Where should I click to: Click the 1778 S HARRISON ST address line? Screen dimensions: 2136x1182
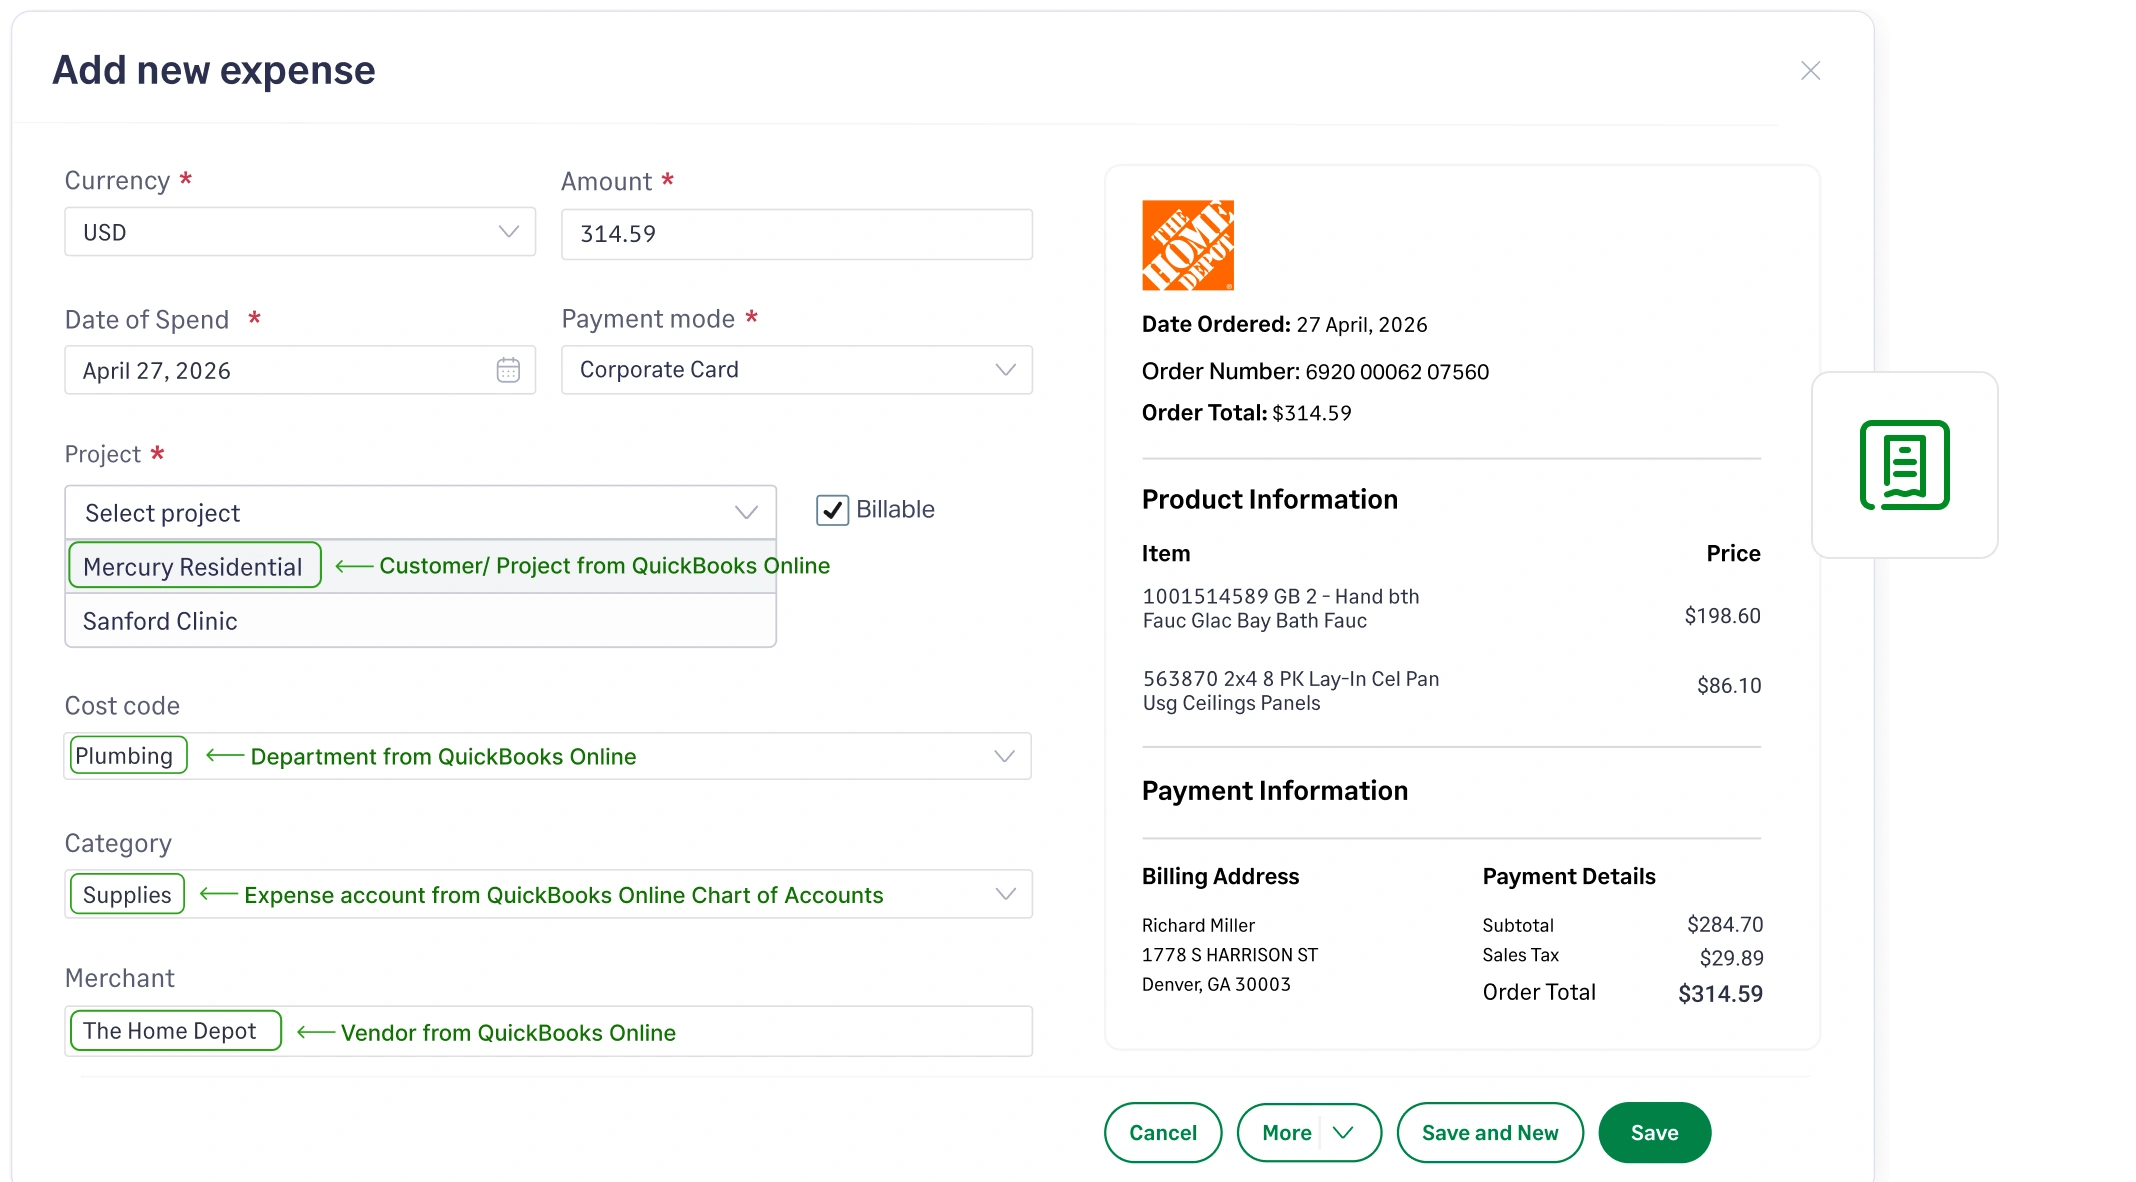pyautogui.click(x=1230, y=955)
